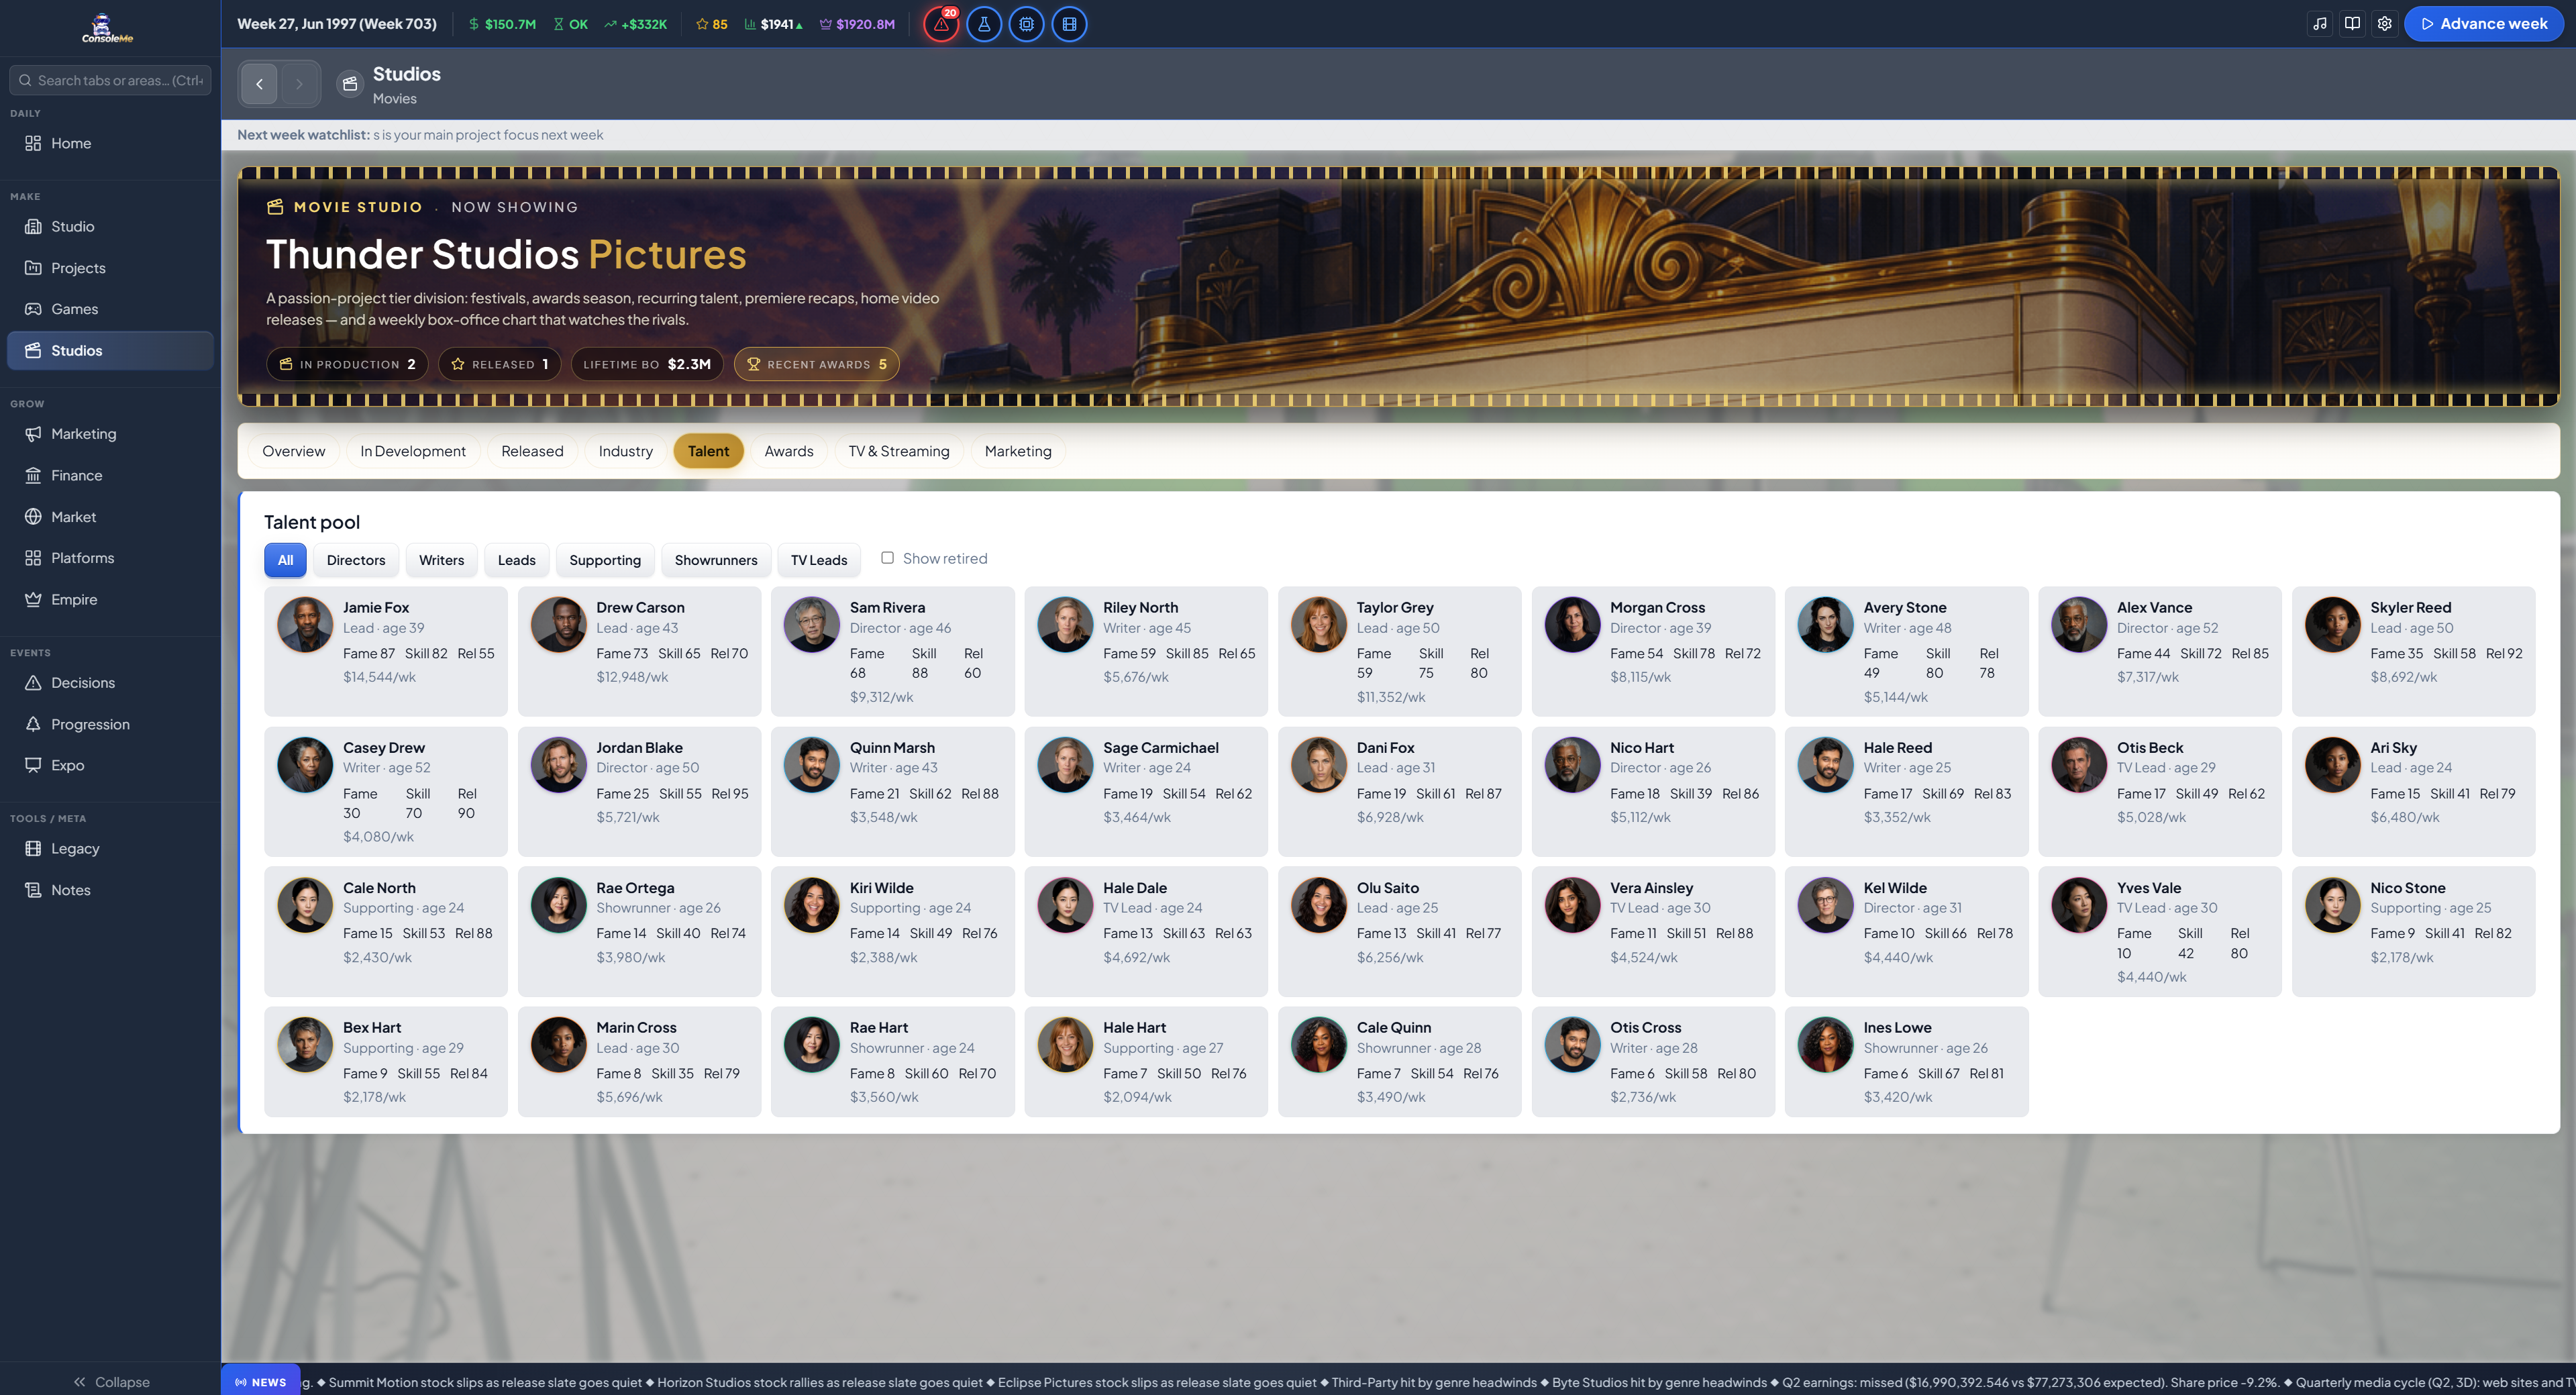Click the $150.7M cash indicator
This screenshot has height=1395, width=2576.
click(x=502, y=24)
